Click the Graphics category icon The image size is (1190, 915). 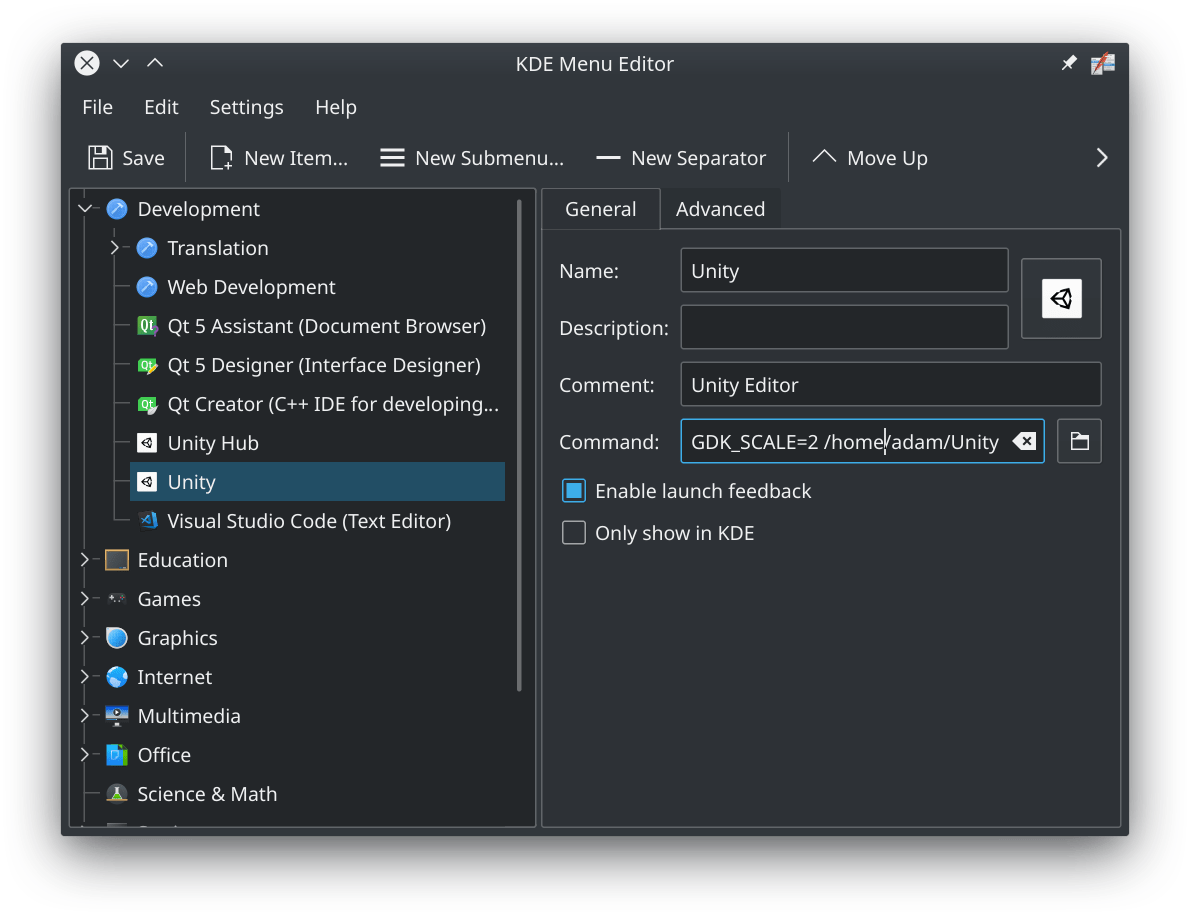(x=117, y=638)
